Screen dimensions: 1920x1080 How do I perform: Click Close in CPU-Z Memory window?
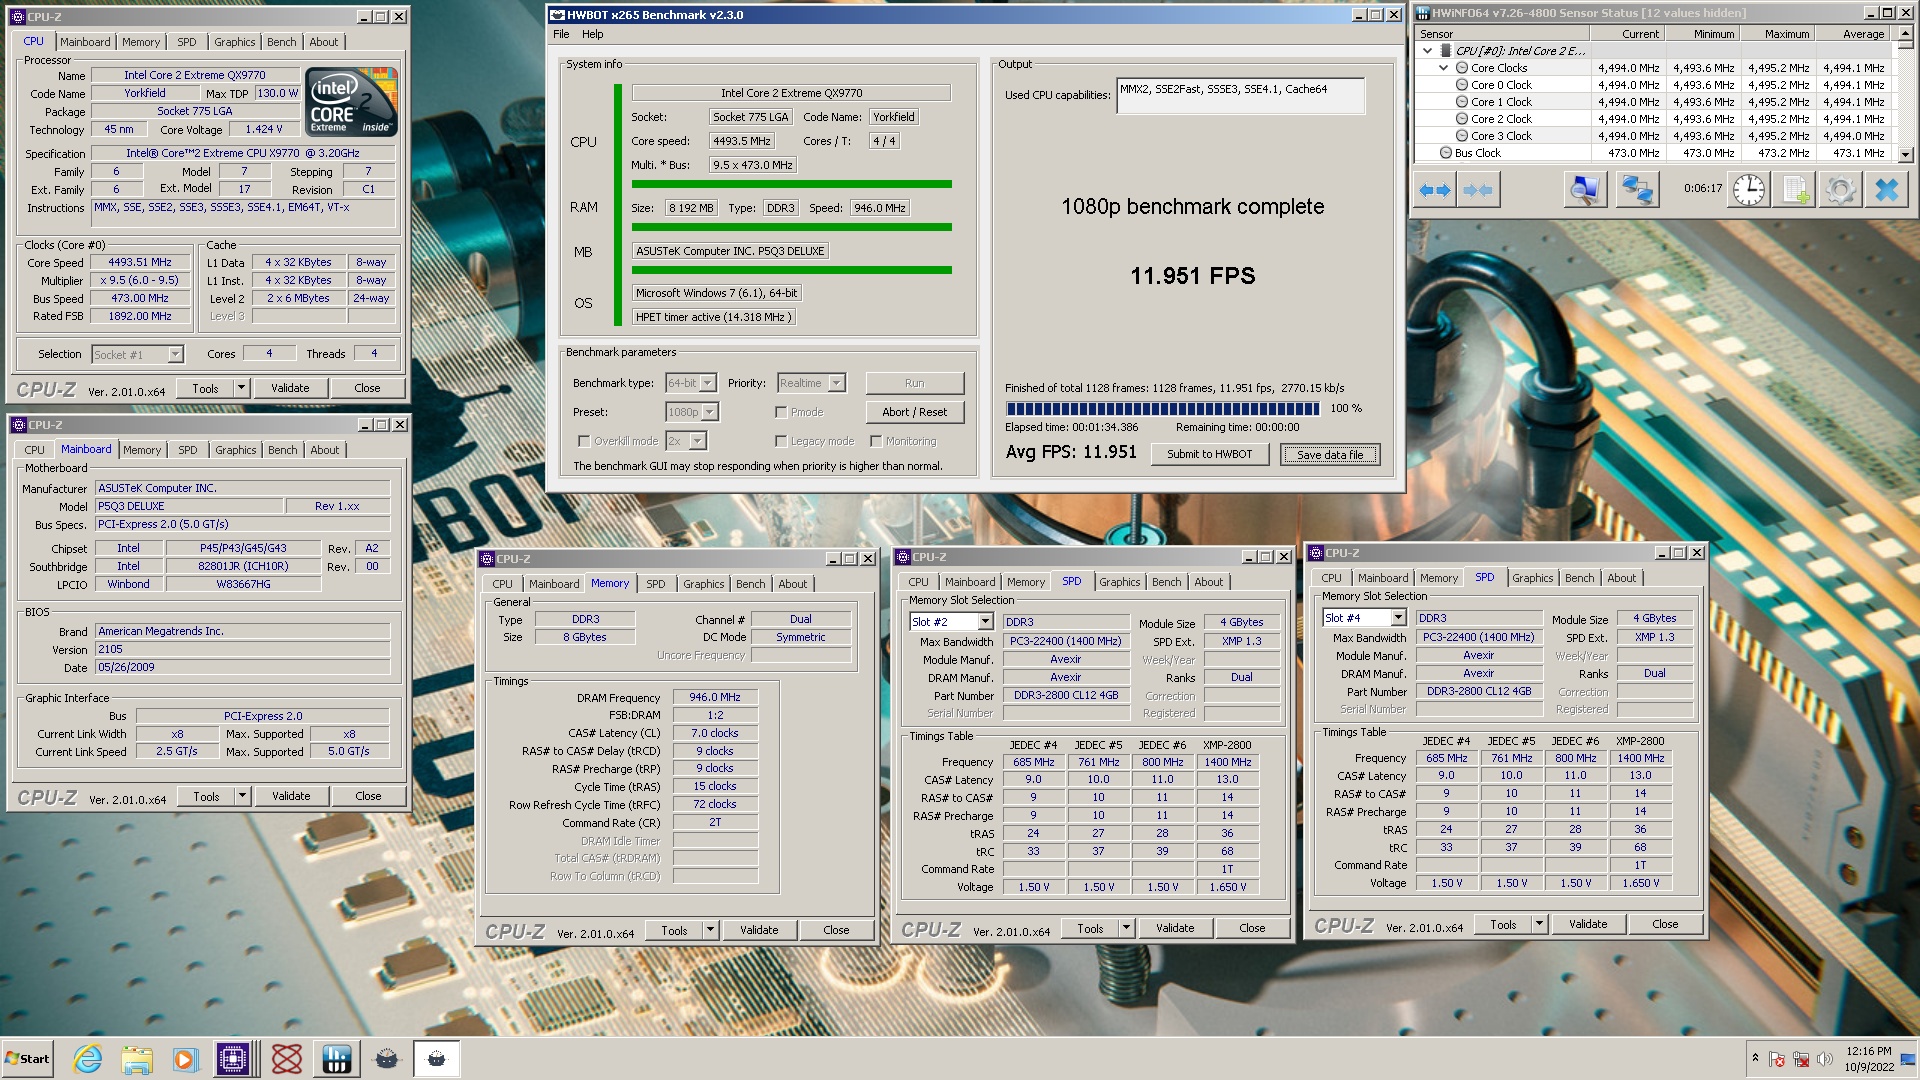pos(836,930)
